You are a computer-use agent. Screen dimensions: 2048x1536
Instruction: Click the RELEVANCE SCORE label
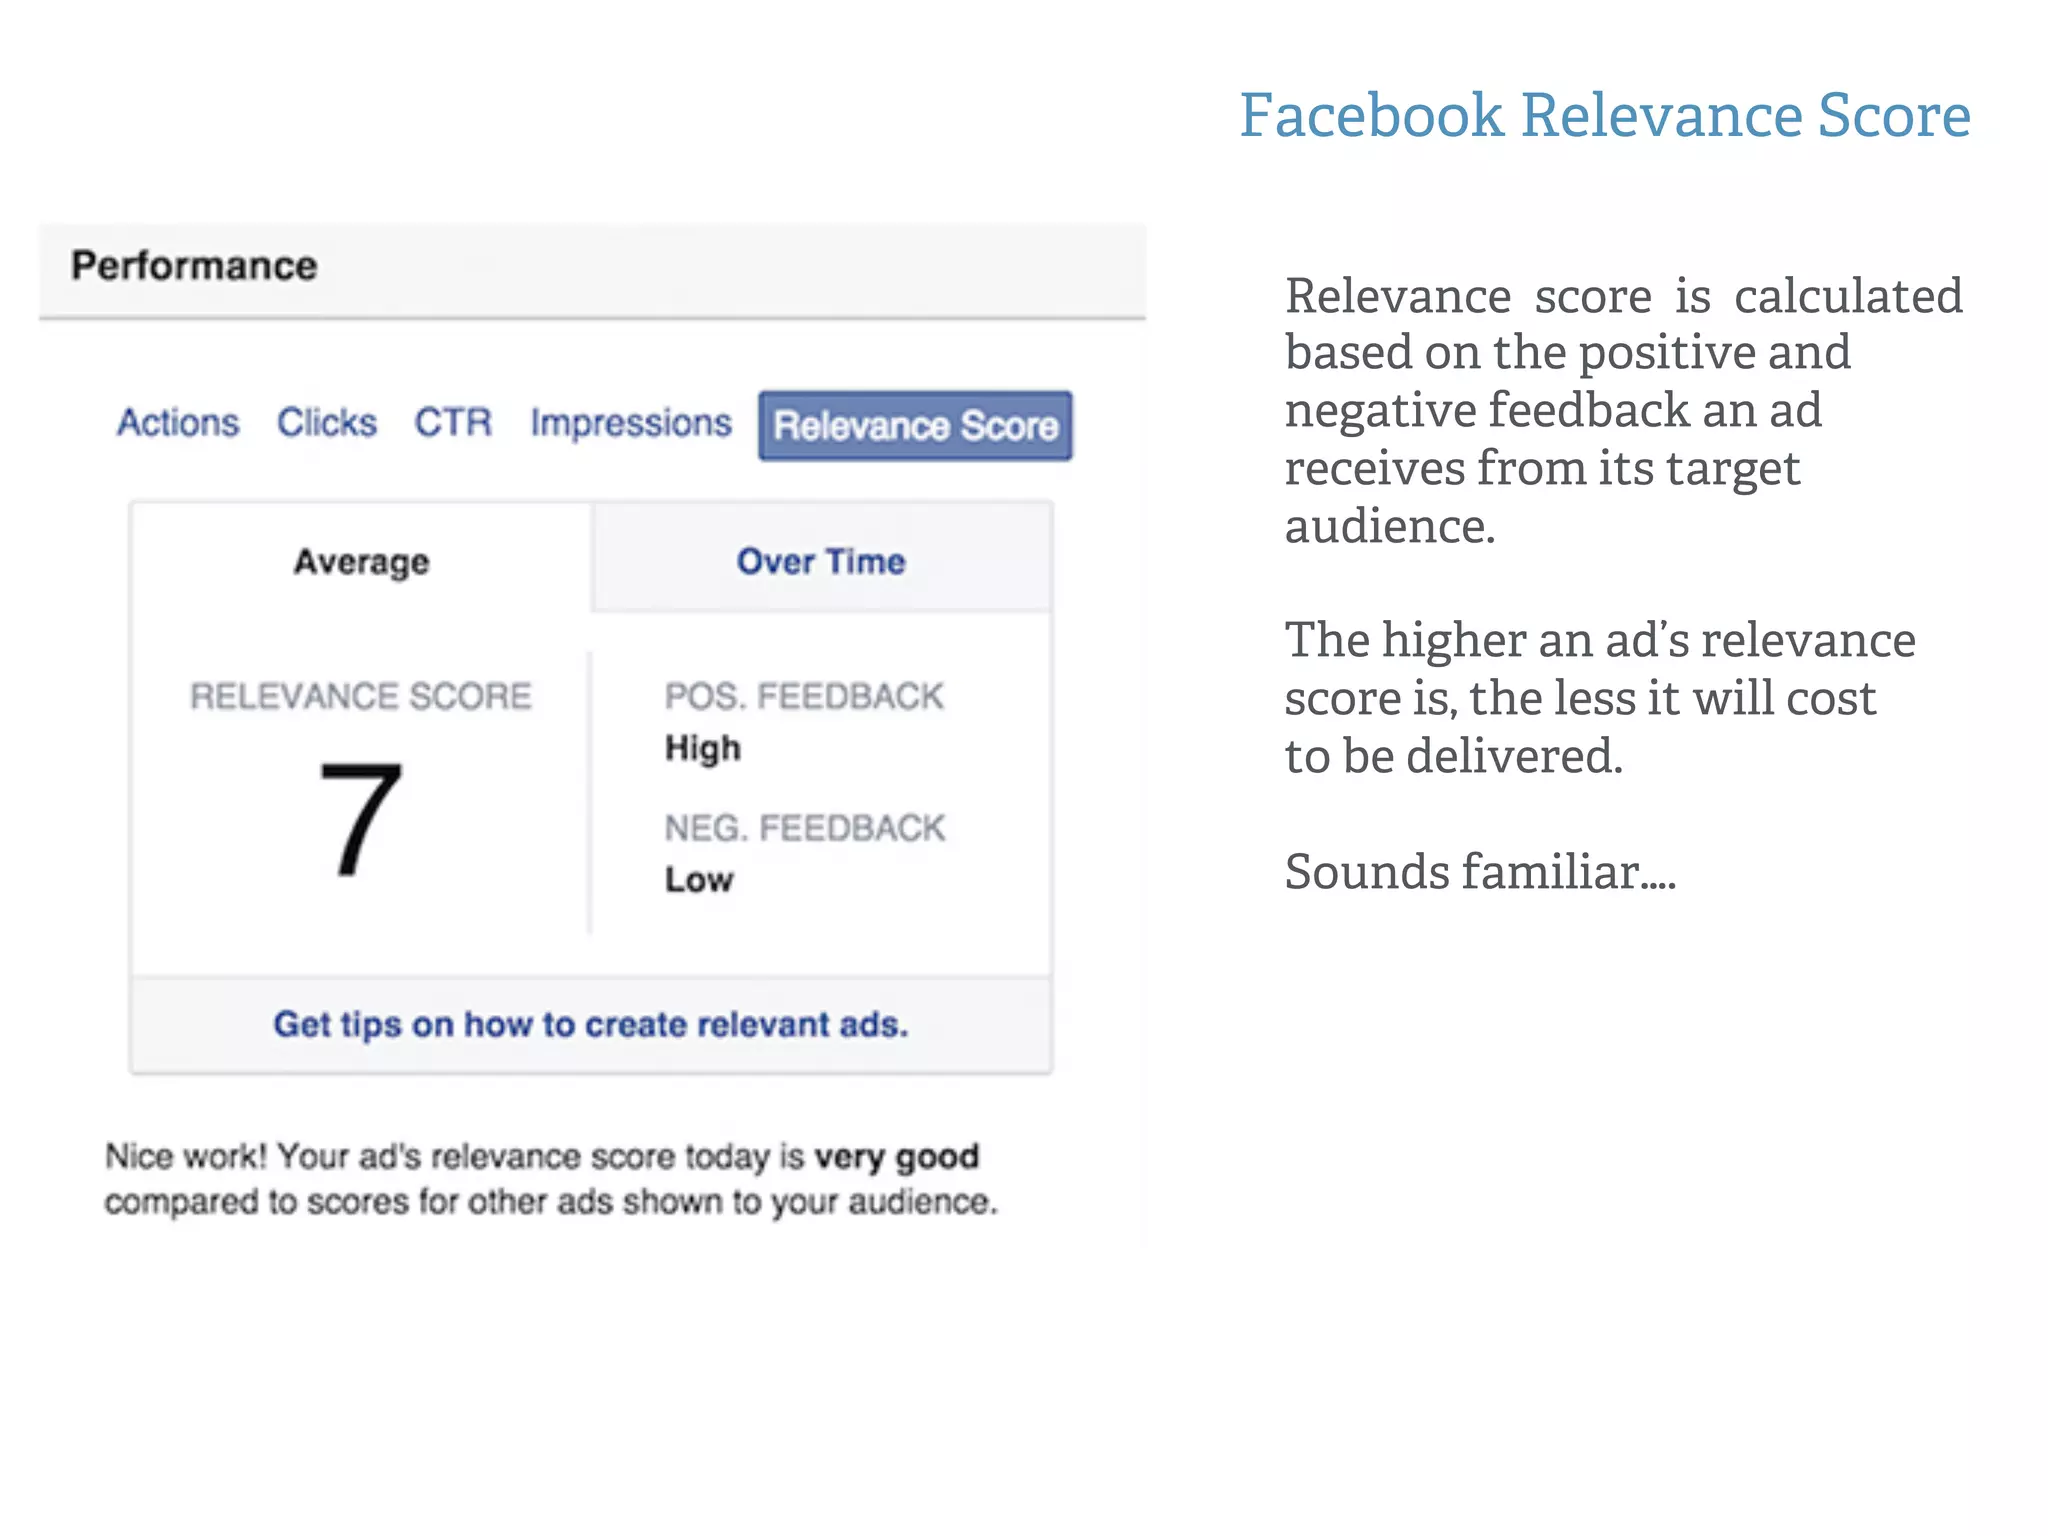pyautogui.click(x=361, y=696)
